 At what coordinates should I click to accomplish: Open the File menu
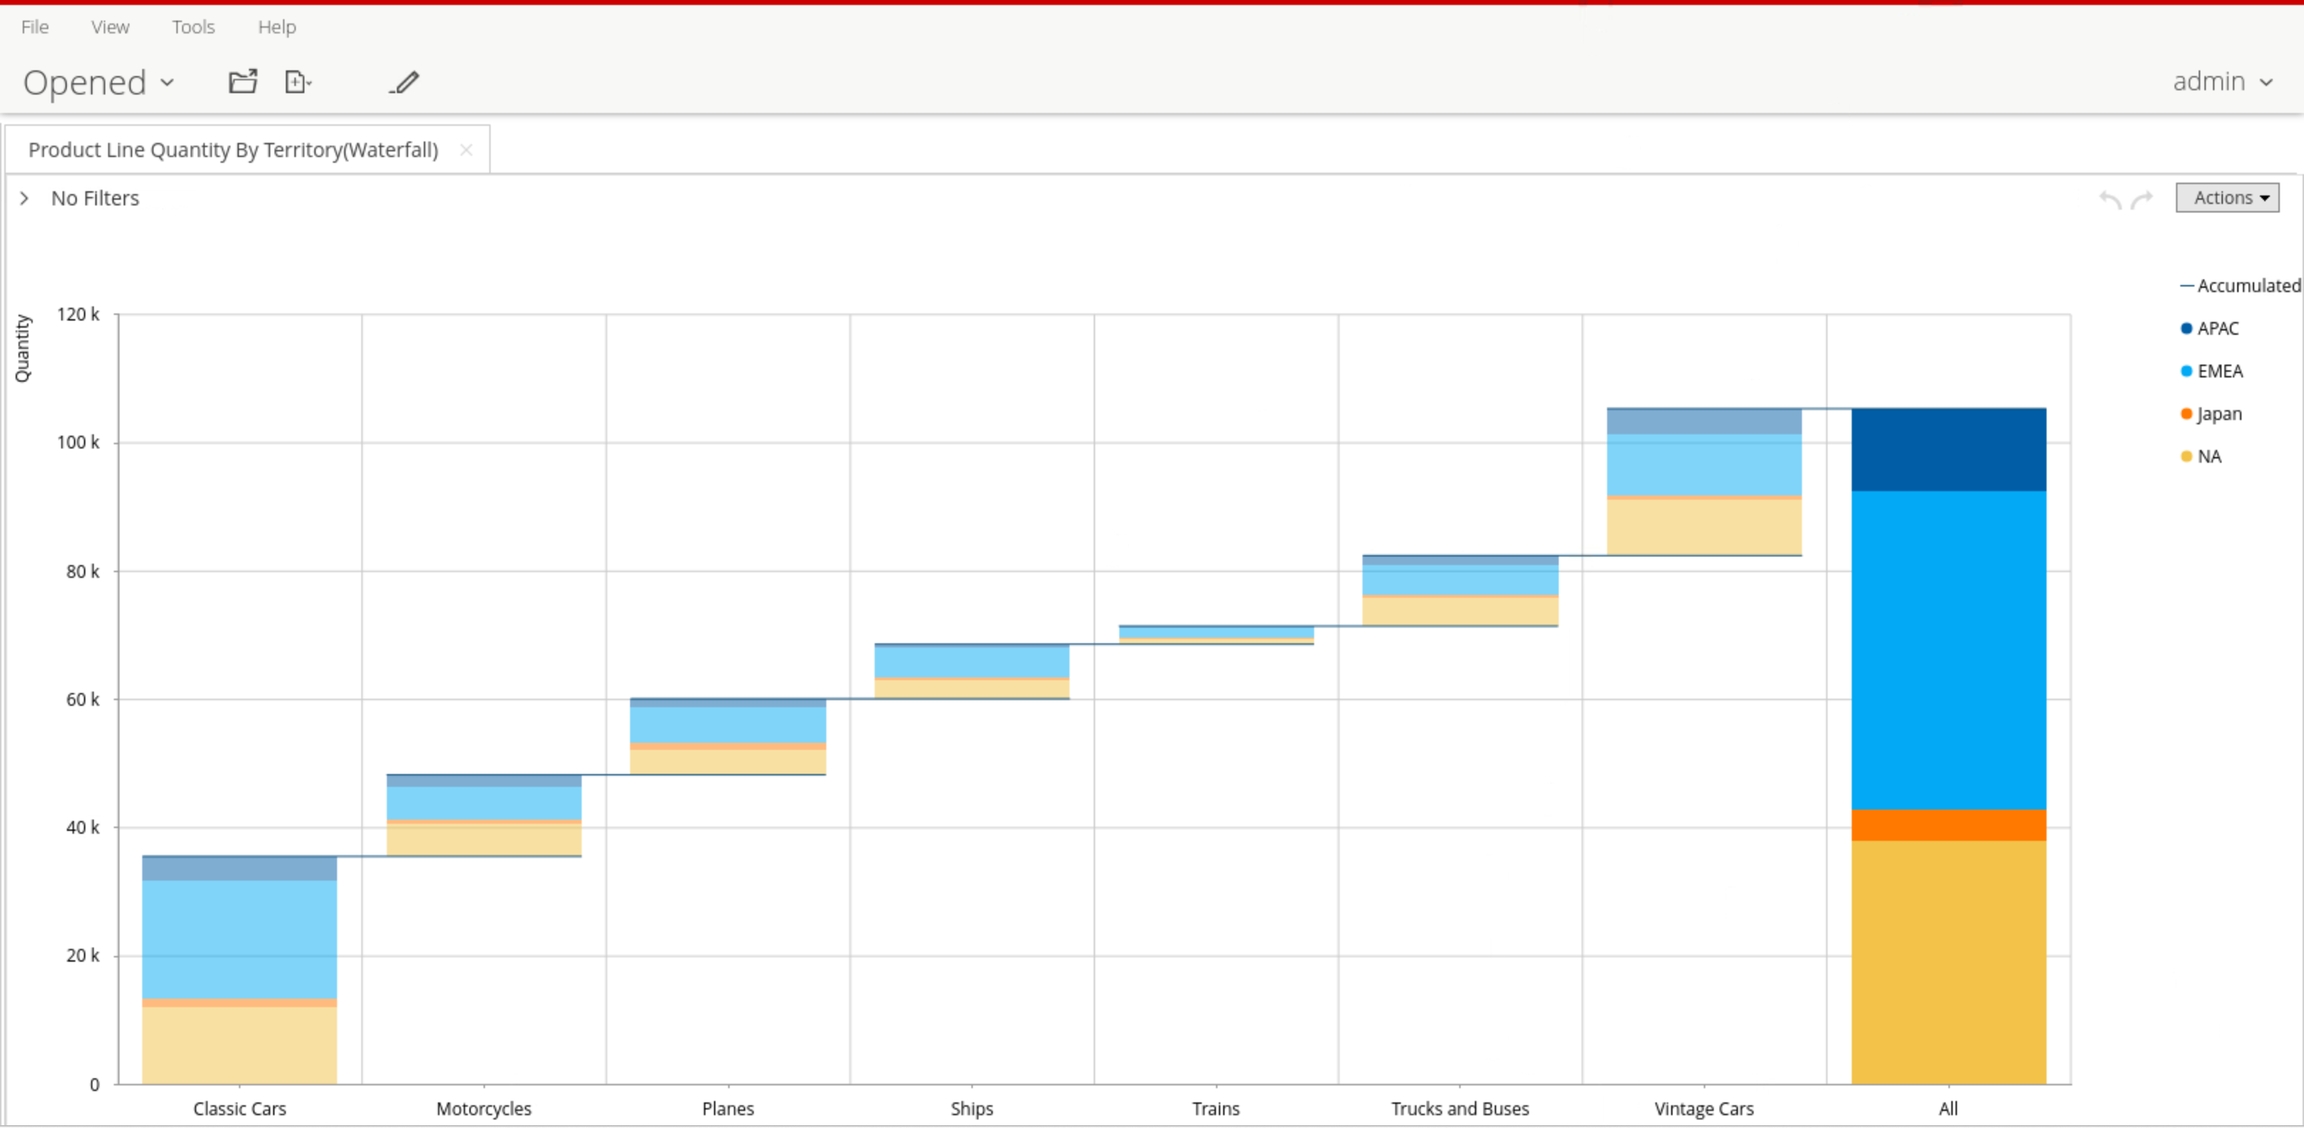coord(35,27)
